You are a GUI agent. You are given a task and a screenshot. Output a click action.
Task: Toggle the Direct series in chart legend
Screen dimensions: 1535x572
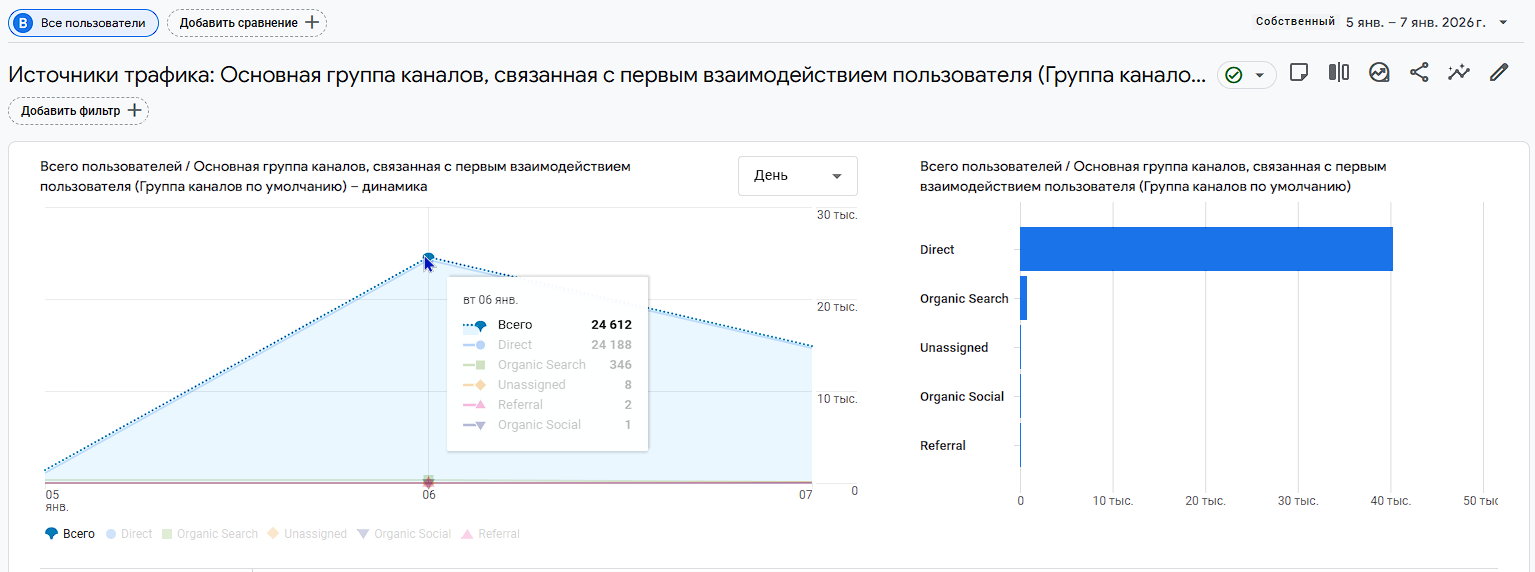(x=129, y=534)
